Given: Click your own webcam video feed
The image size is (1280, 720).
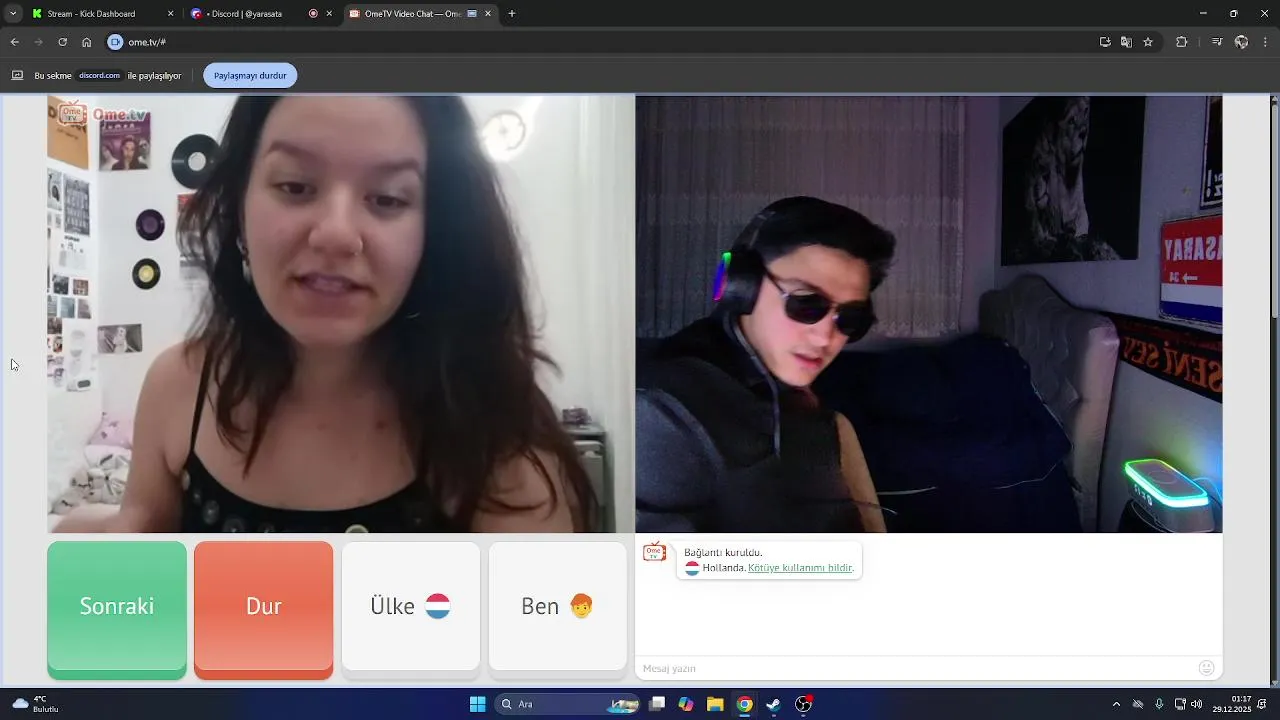Looking at the screenshot, I should (929, 314).
